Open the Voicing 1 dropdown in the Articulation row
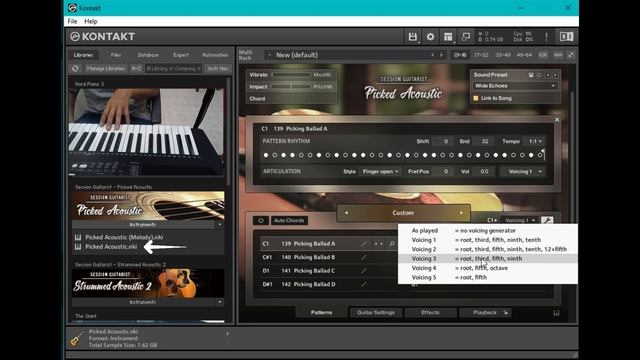The width and height of the screenshot is (640, 360). [522, 171]
